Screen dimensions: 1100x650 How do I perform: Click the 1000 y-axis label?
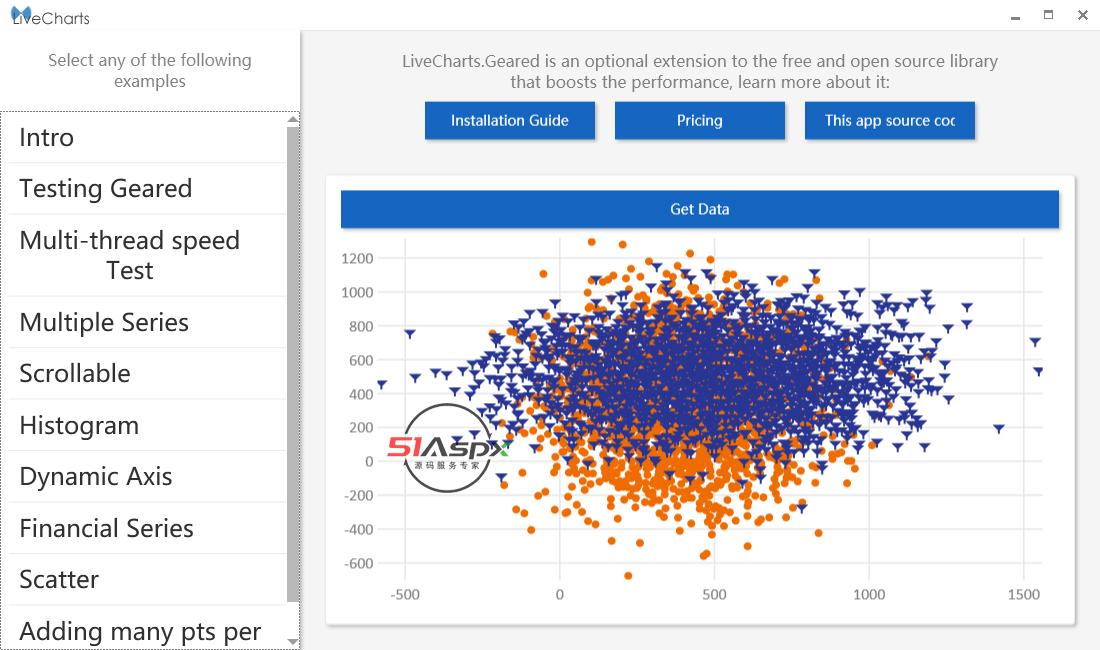(x=357, y=292)
